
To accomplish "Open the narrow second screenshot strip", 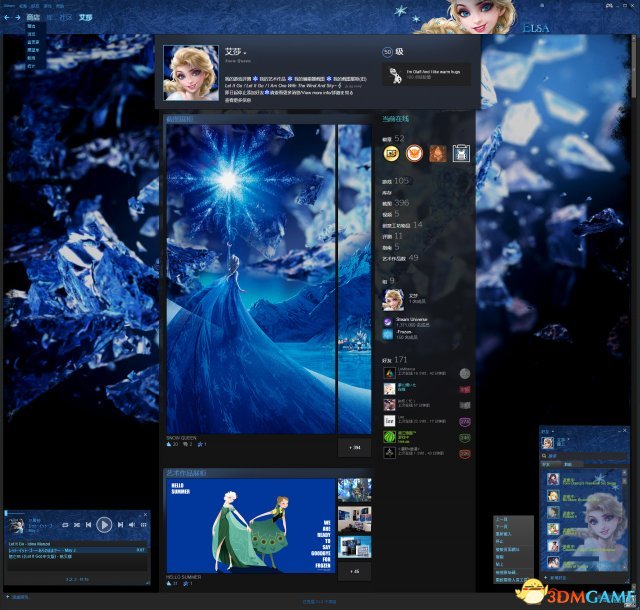I will tap(354, 279).
